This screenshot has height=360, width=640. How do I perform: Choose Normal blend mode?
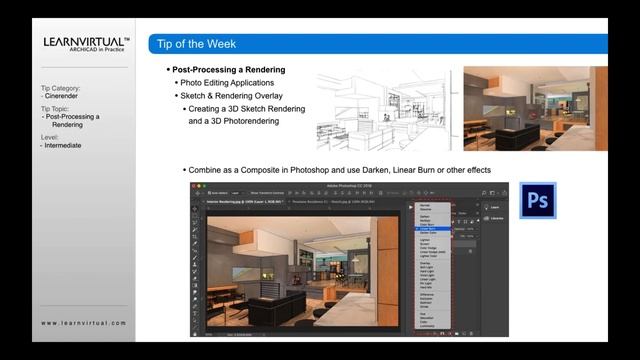pyautogui.click(x=425, y=205)
